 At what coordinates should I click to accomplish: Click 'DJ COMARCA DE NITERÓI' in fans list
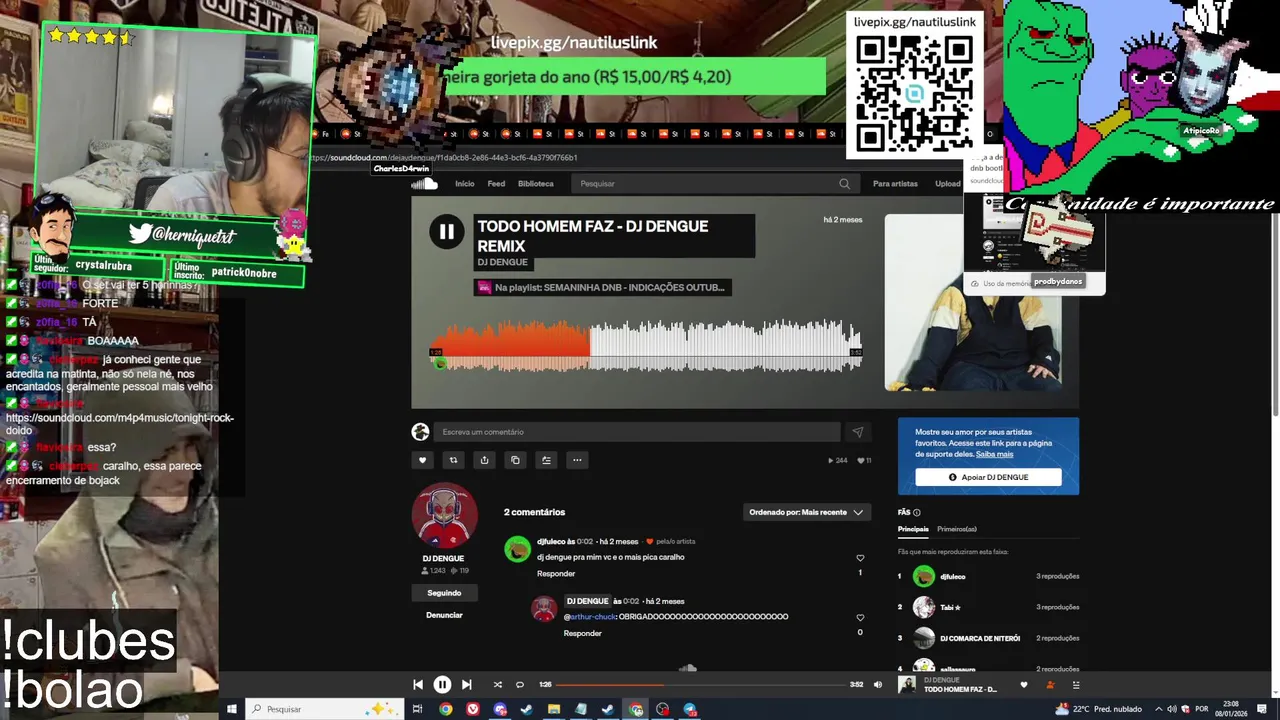tap(980, 638)
